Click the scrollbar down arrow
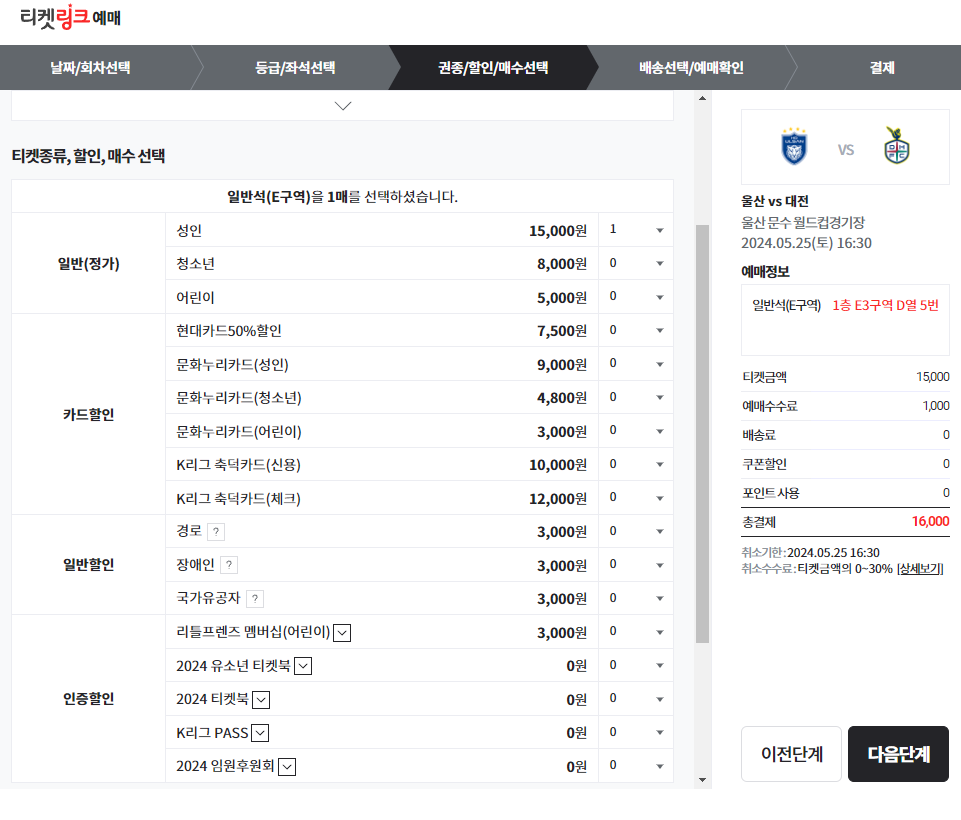The width and height of the screenshot is (961, 820). 702,780
